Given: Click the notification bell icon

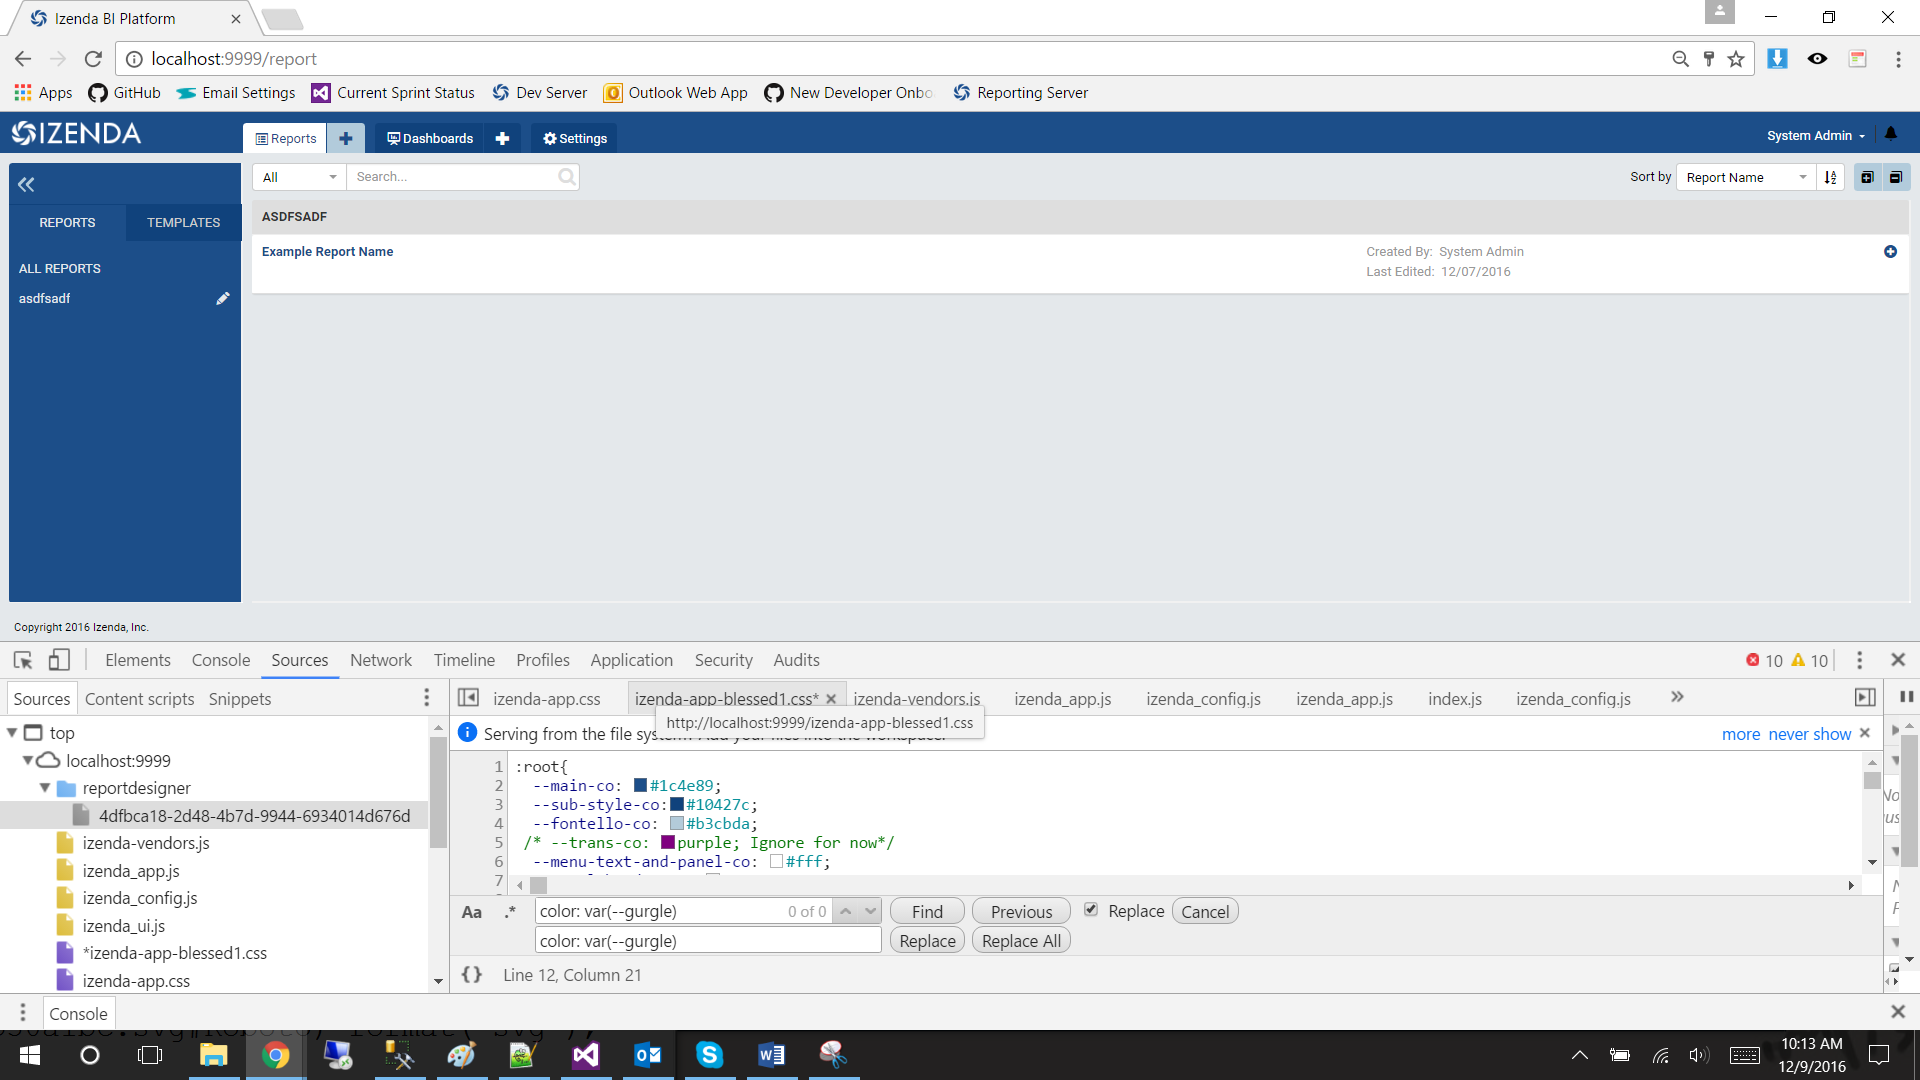Looking at the screenshot, I should click(1891, 134).
